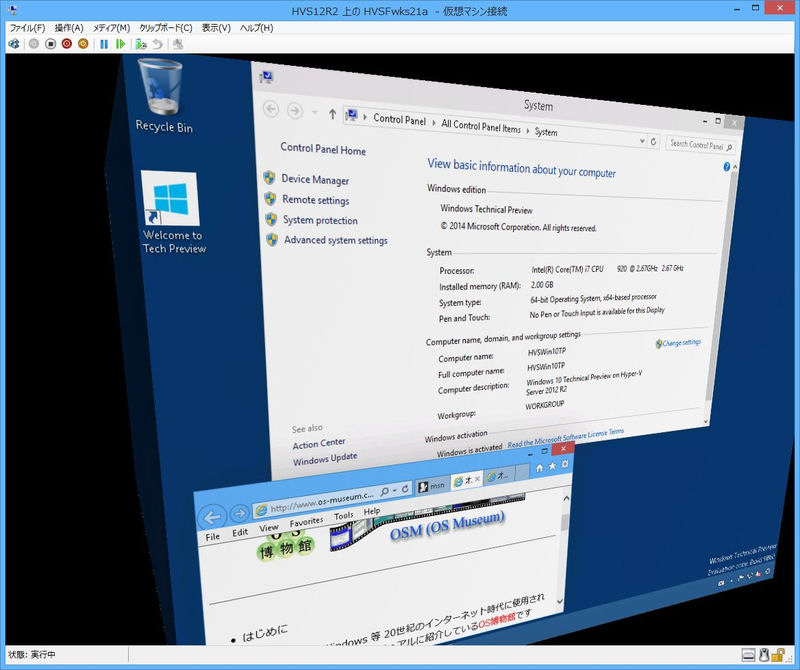Open the System address bar history dropdown

[x=642, y=140]
